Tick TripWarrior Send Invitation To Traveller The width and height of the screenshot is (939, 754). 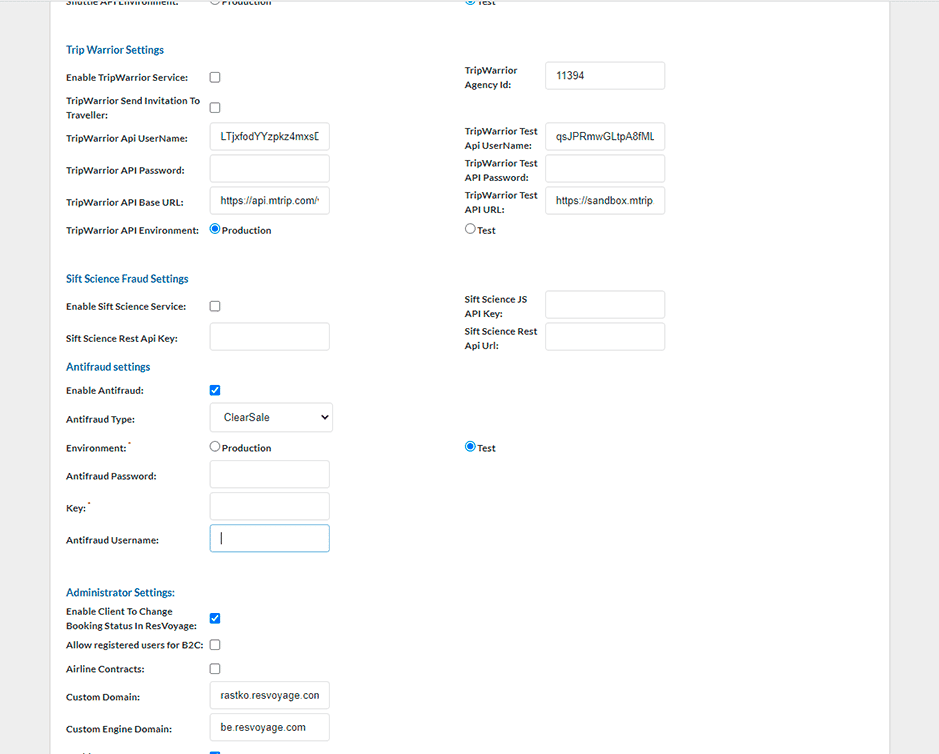point(215,108)
